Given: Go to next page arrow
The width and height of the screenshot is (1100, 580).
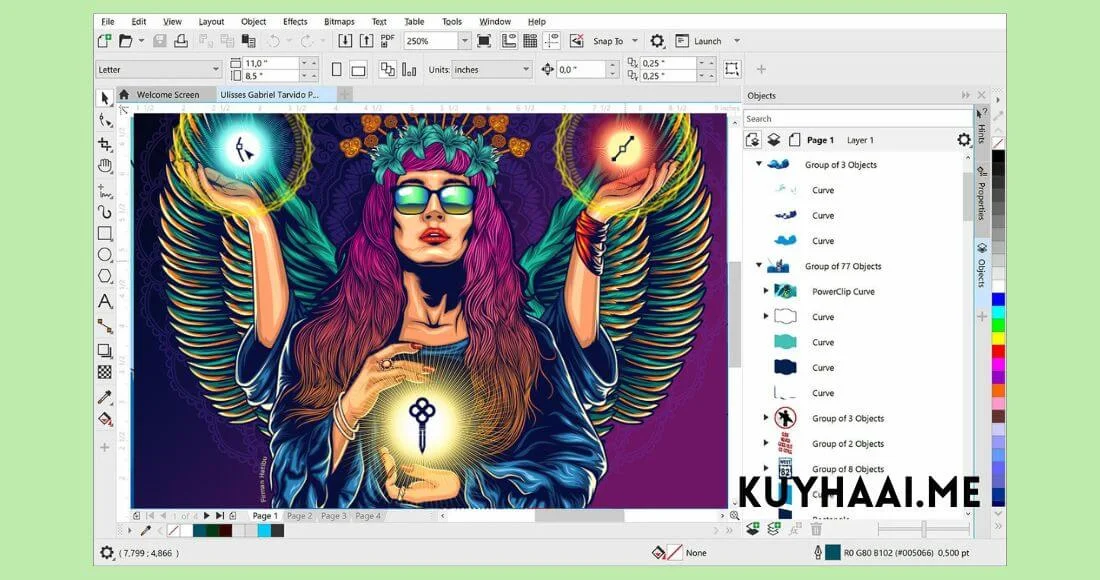Looking at the screenshot, I should coord(206,515).
